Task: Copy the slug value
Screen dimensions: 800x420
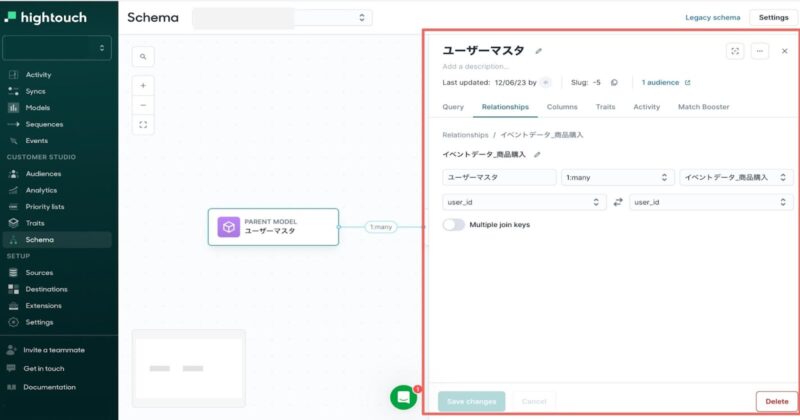Action: pyautogui.click(x=614, y=82)
